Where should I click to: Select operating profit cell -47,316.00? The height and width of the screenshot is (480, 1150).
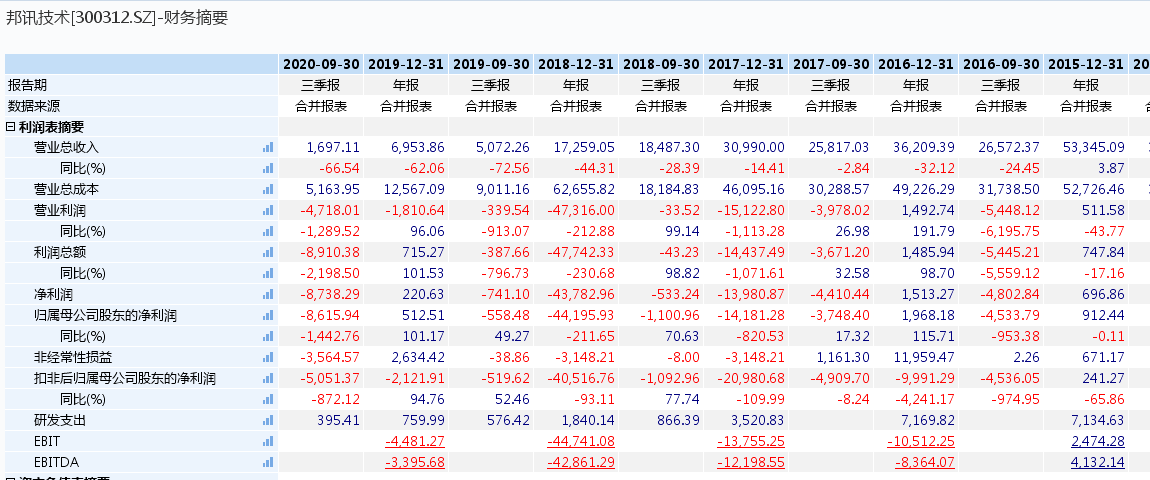[576, 211]
